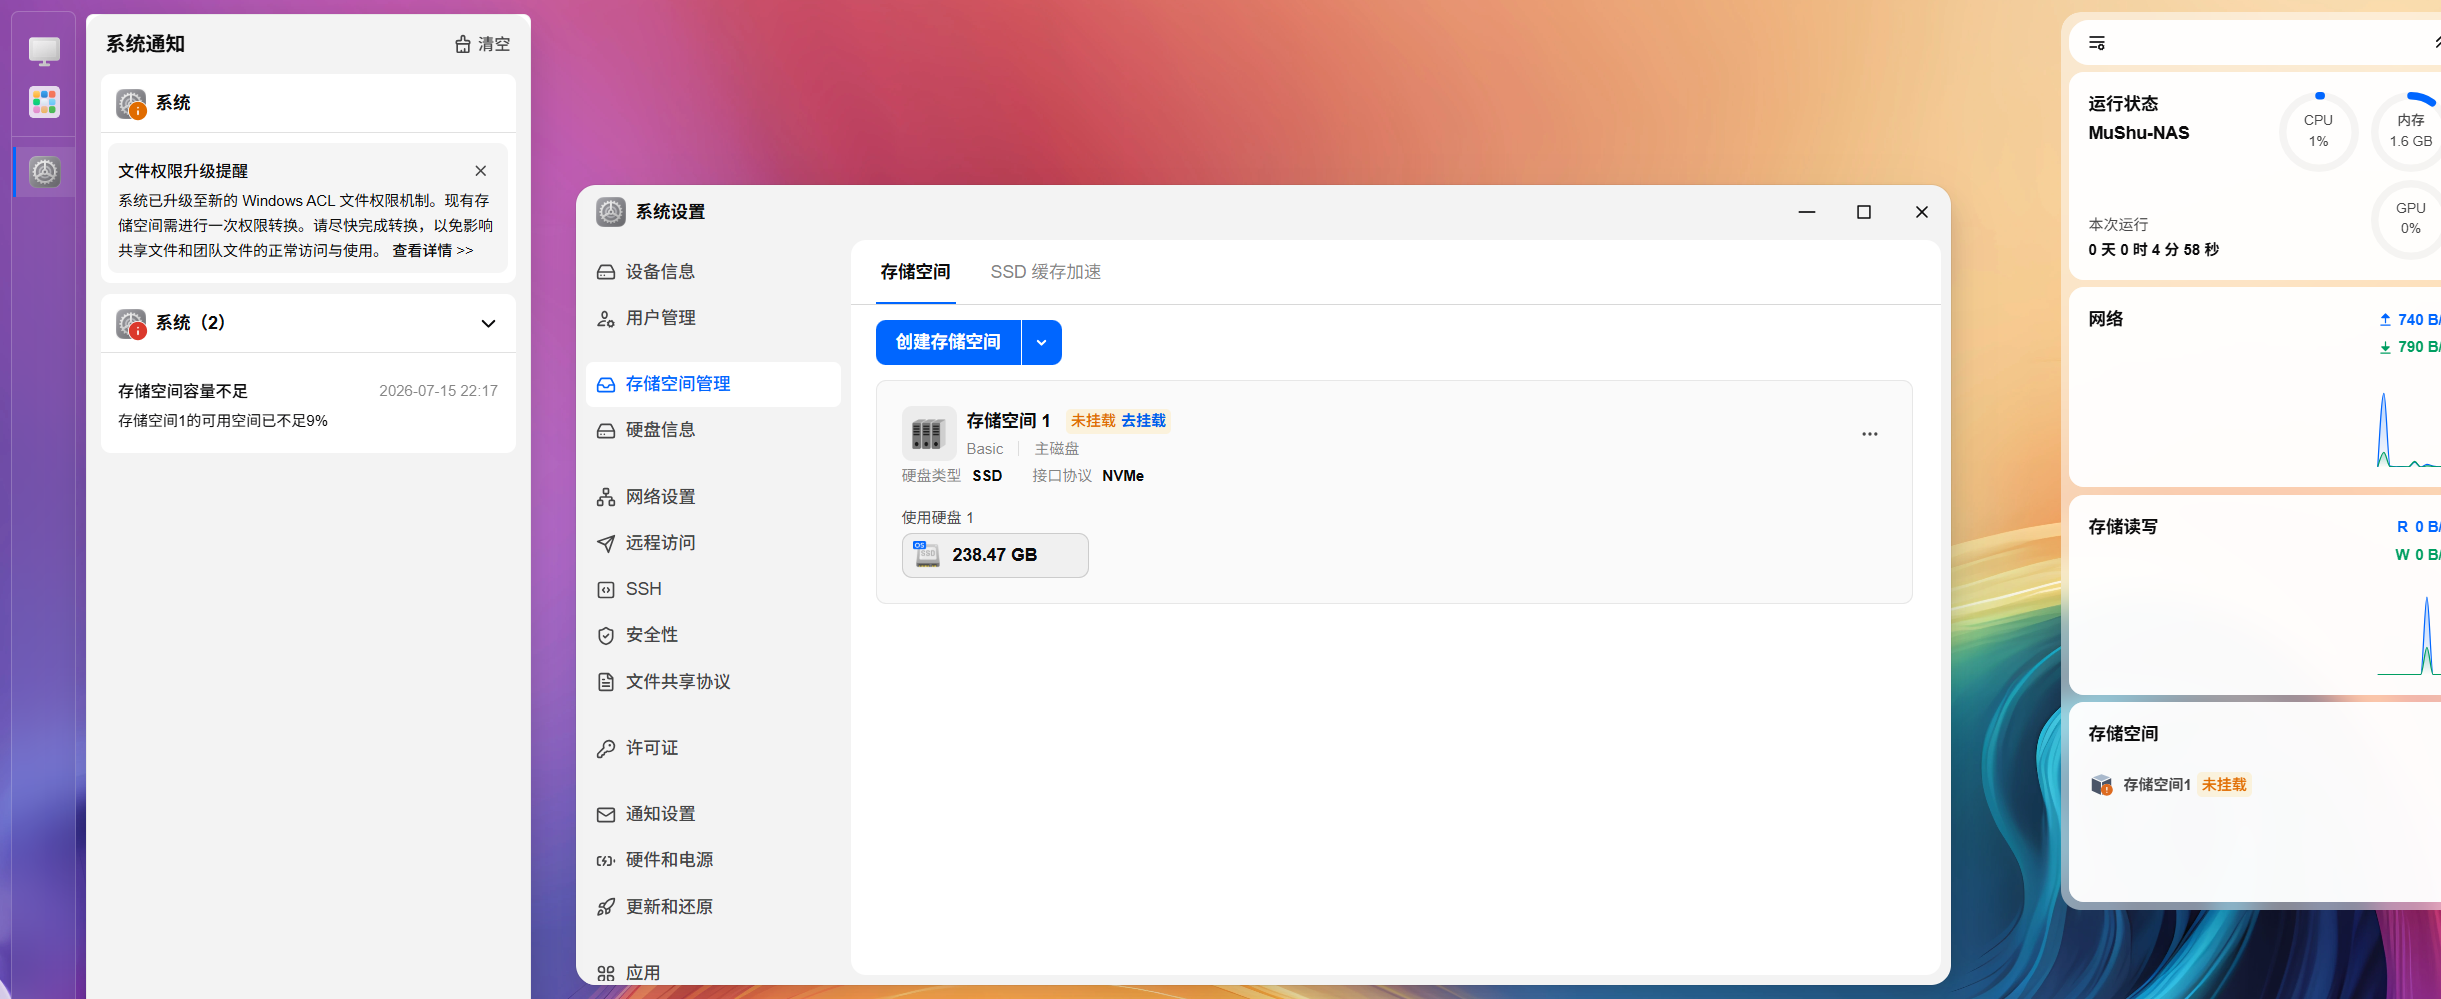Select the 存储空间 tab
The image size is (2441, 999).
pos(915,272)
